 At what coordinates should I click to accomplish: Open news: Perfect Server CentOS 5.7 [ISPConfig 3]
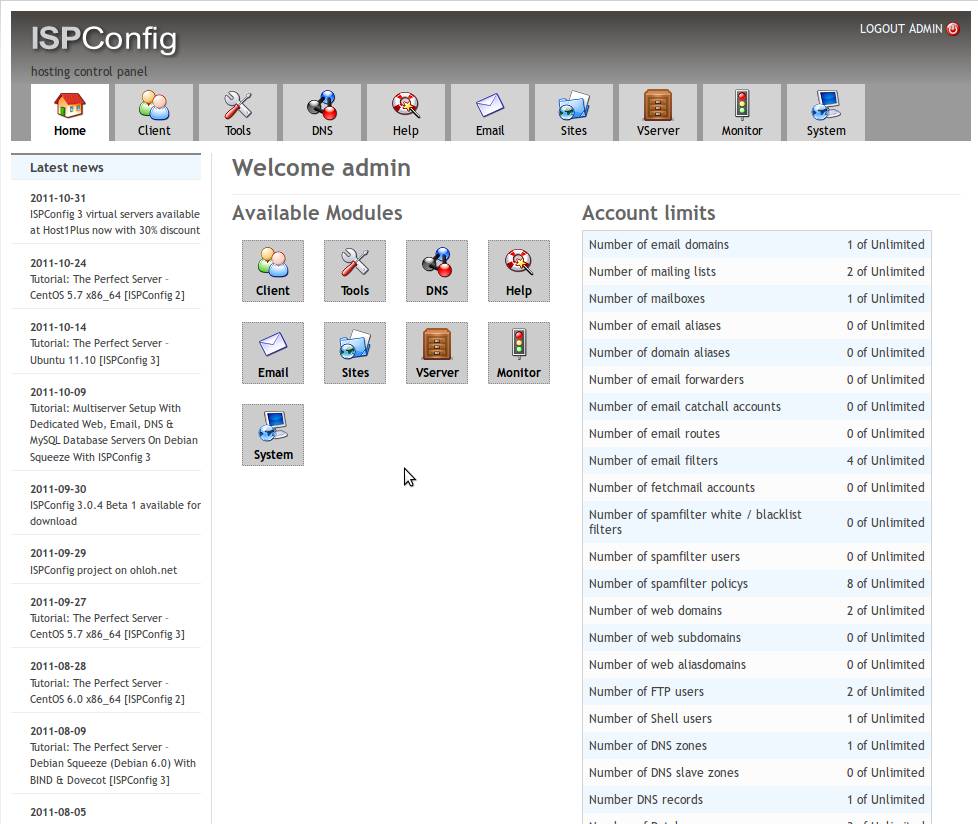coord(107,626)
